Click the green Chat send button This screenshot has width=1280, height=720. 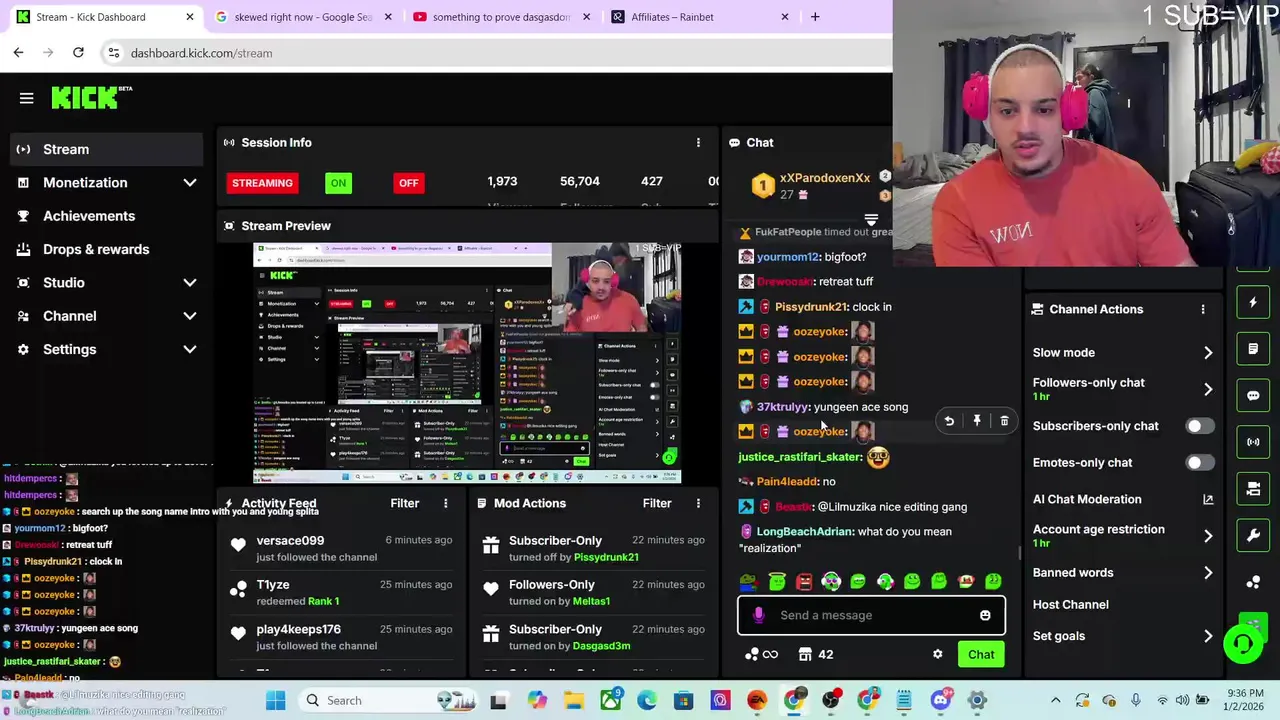click(x=981, y=655)
